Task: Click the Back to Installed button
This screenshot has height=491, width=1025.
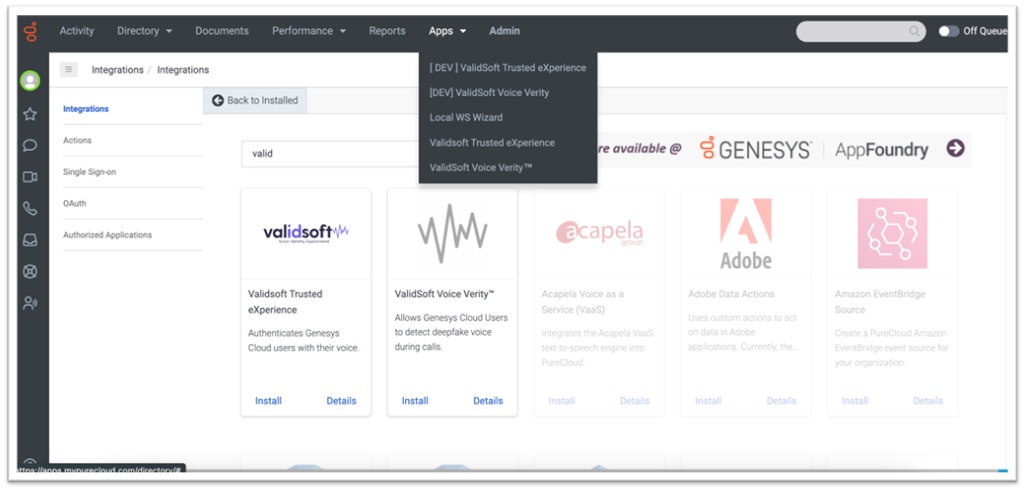Action: click(255, 101)
